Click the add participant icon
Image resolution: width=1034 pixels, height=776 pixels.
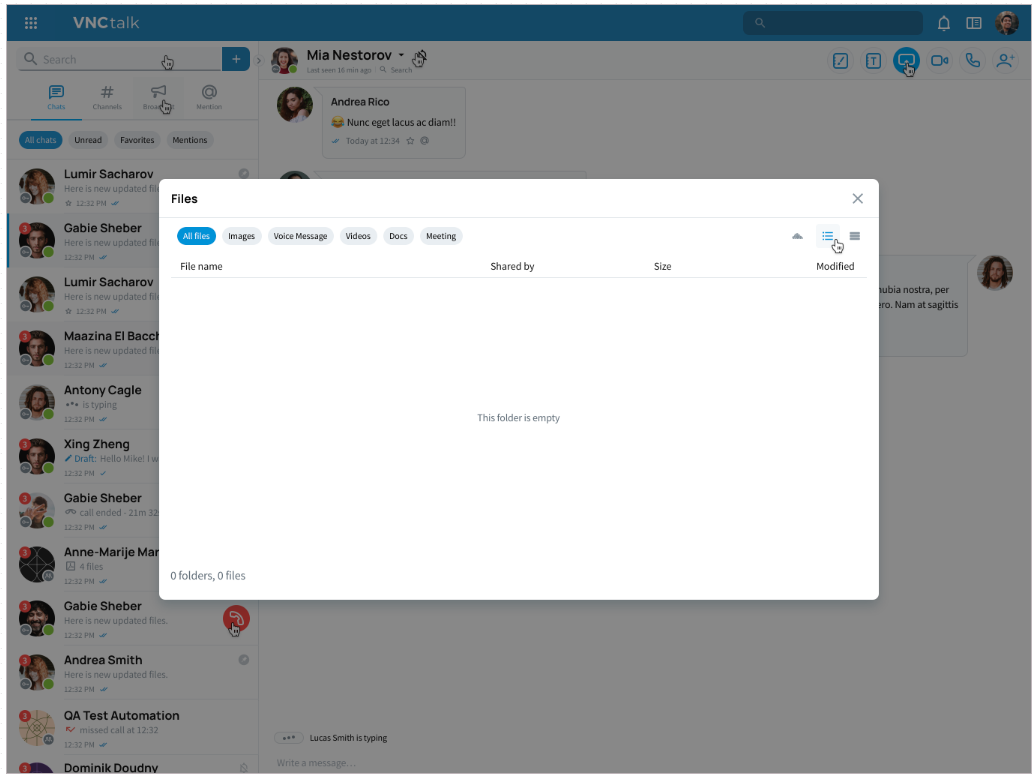1004,61
